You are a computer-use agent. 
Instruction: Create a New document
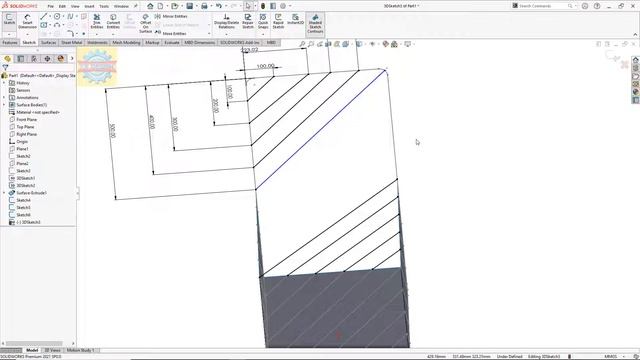(x=160, y=6)
